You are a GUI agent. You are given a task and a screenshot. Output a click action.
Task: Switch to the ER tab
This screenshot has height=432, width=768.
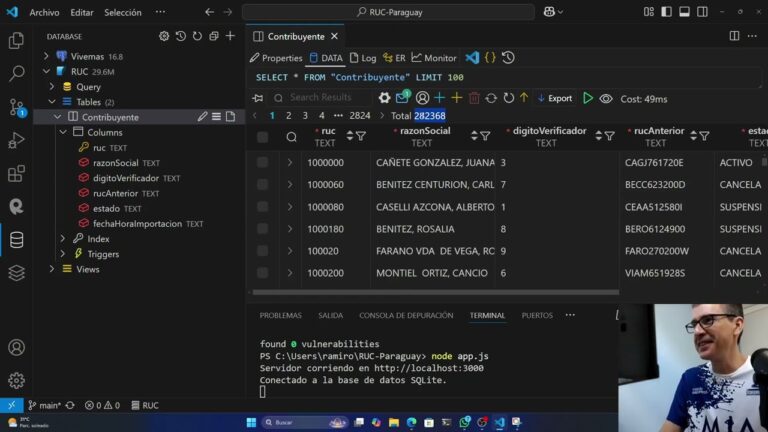(x=394, y=58)
